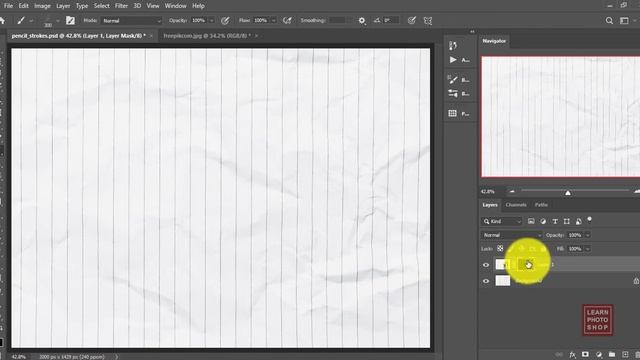Toggle the layer filtering switch

(589, 220)
